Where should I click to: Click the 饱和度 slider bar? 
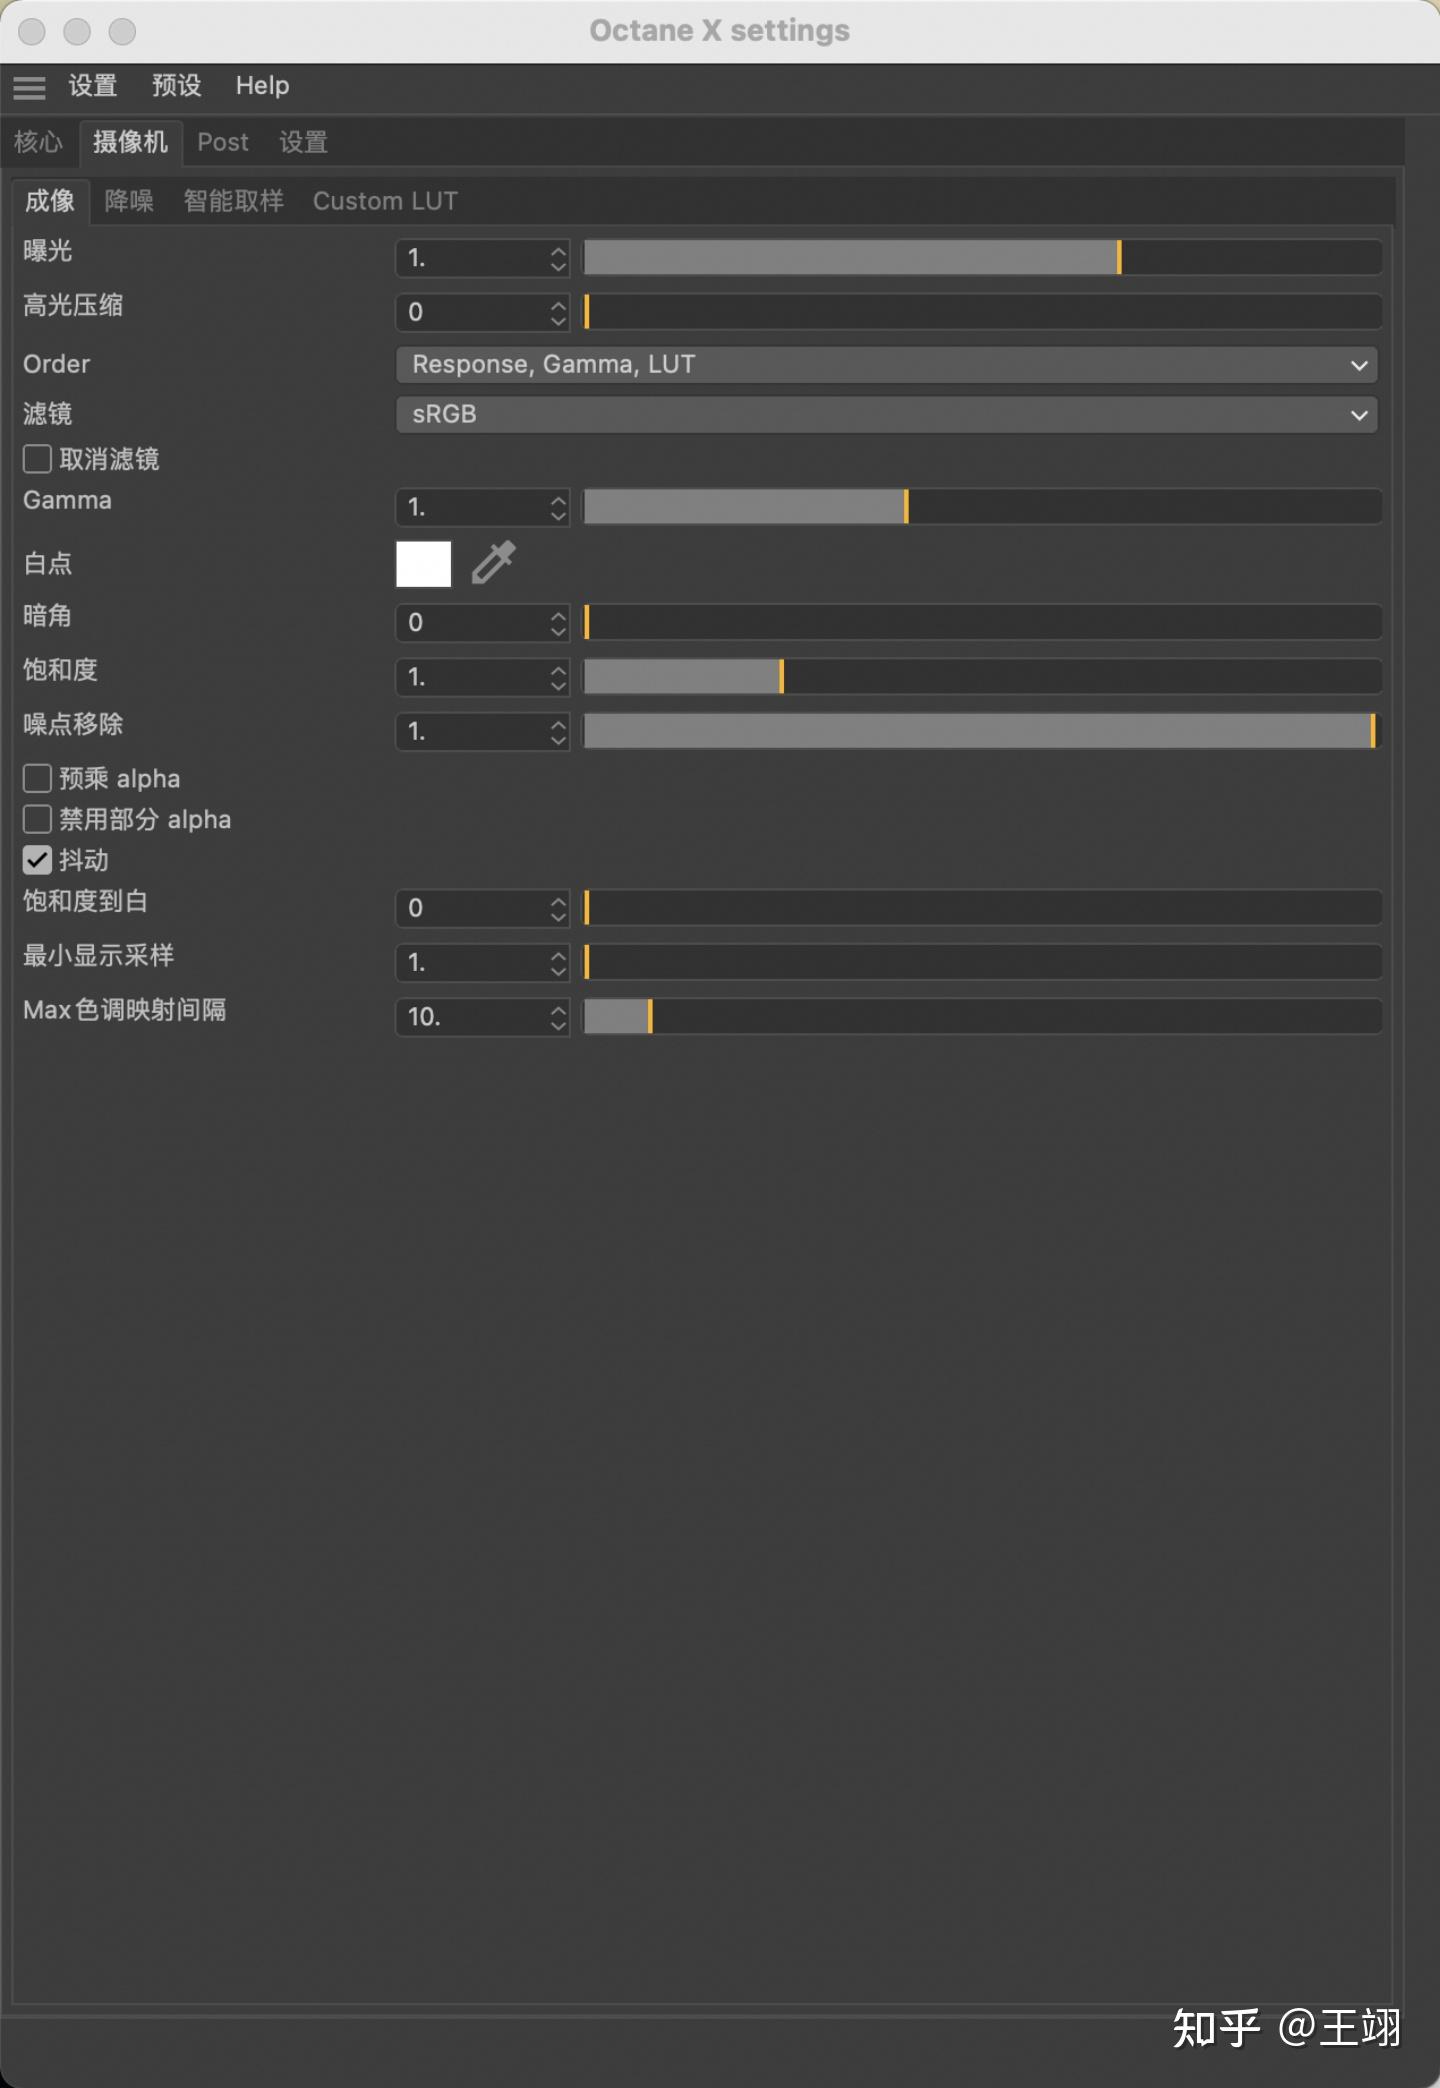pos(982,677)
